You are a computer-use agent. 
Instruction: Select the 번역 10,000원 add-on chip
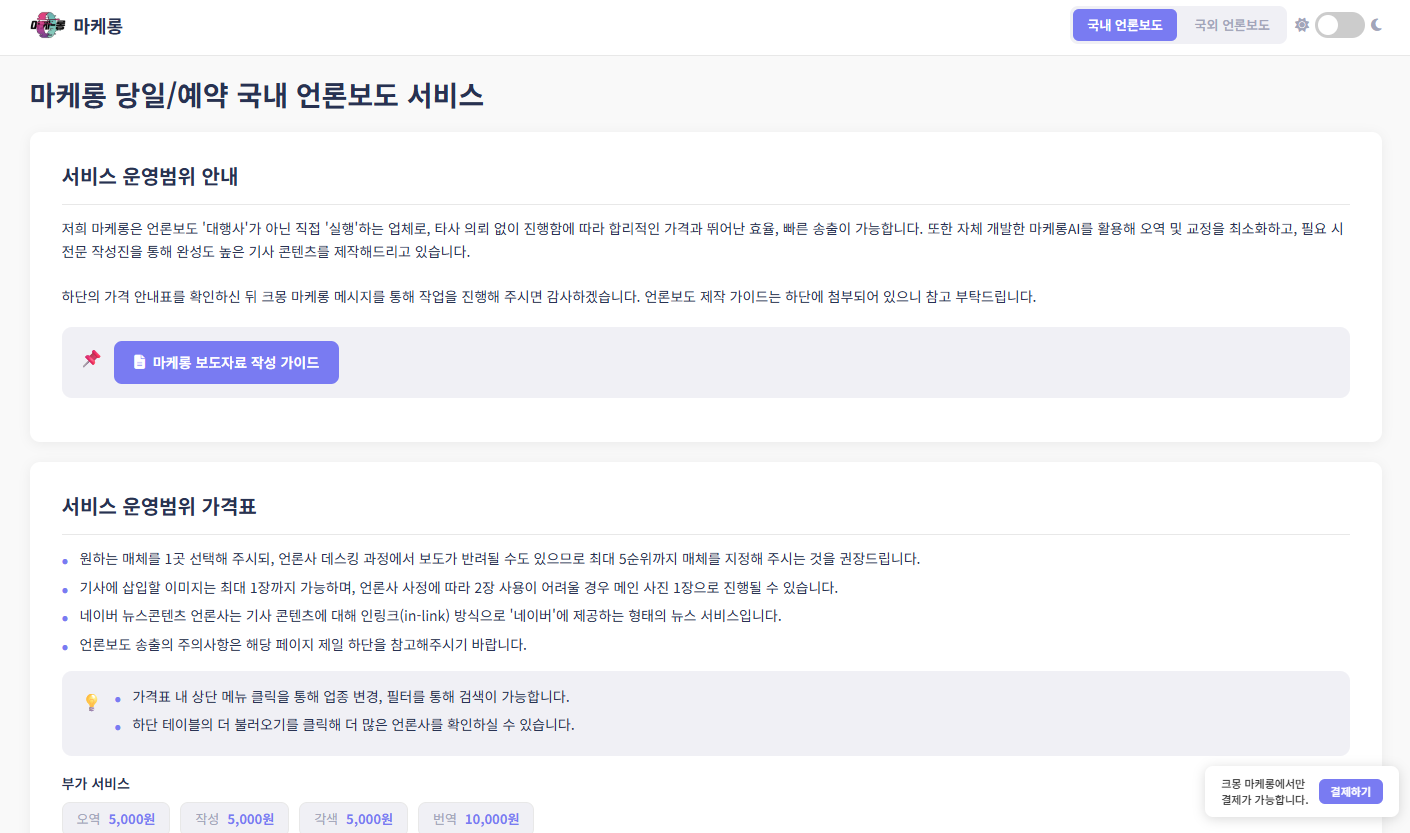pyautogui.click(x=476, y=818)
